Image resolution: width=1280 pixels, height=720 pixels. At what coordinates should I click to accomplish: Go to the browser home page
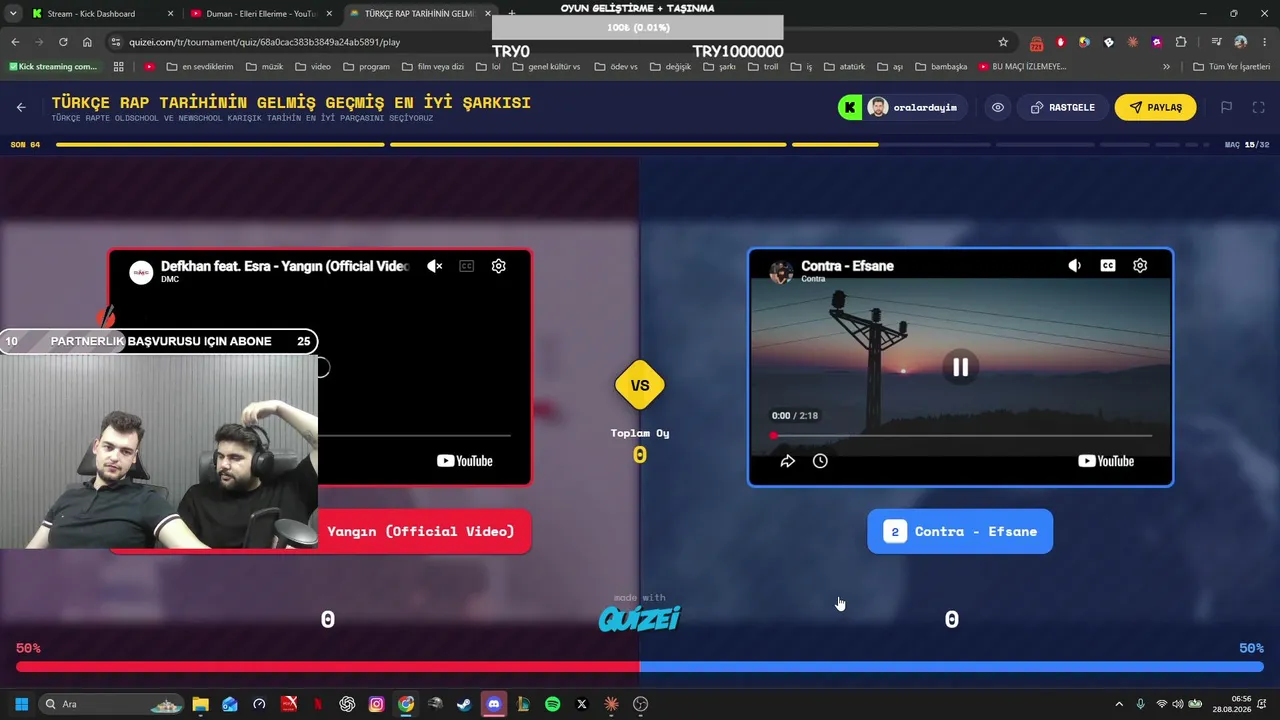coord(87,42)
